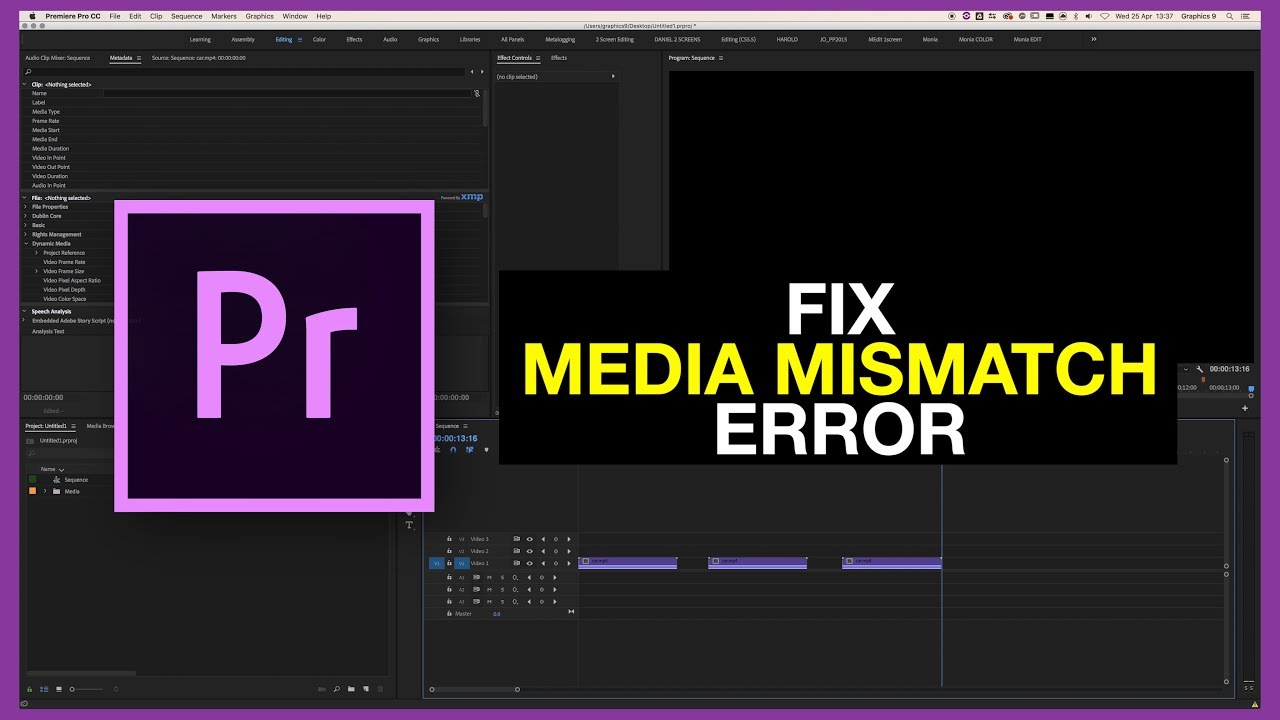Toggle sync lock on Video 3 track
This screenshot has width=1280, height=720.
pyautogui.click(x=517, y=539)
